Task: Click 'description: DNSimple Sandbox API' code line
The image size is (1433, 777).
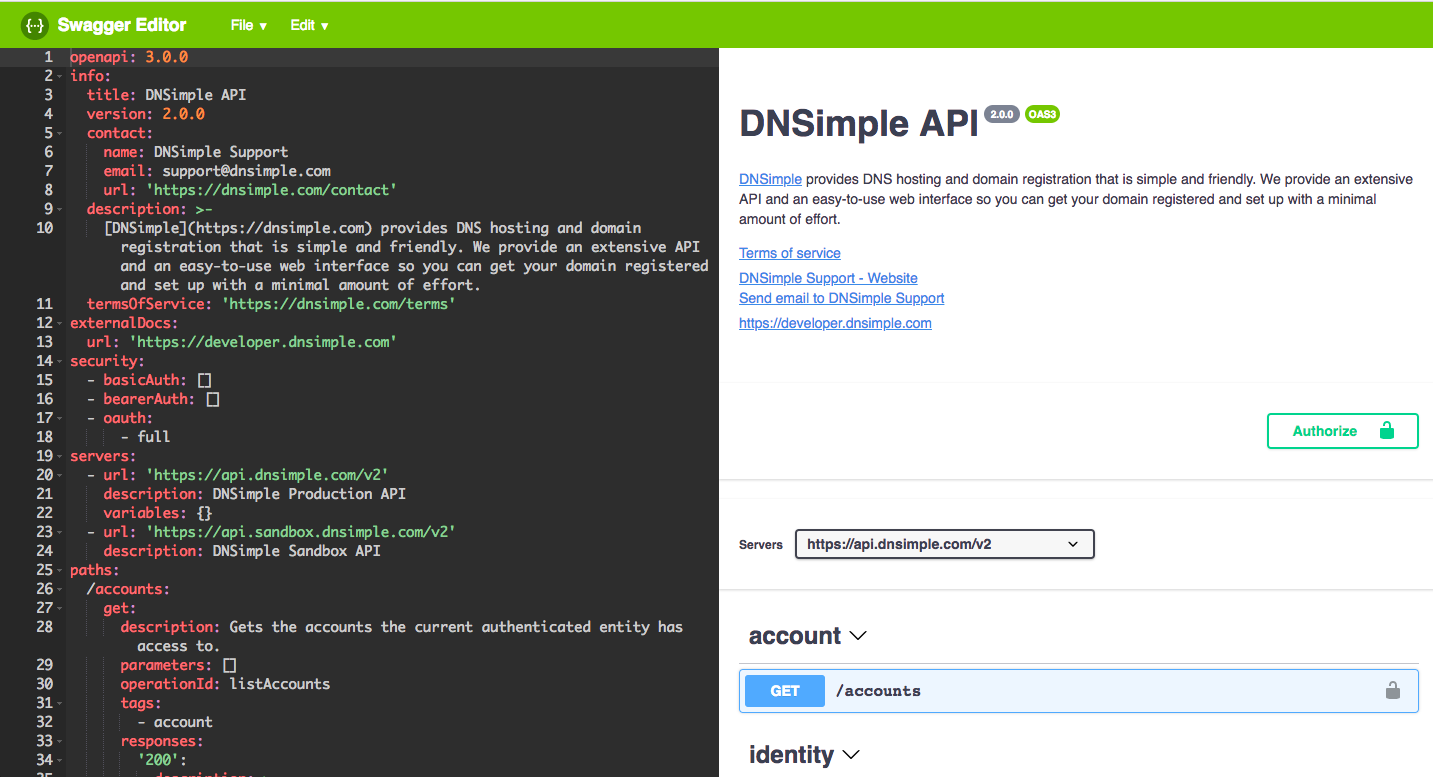Action: 242,551
